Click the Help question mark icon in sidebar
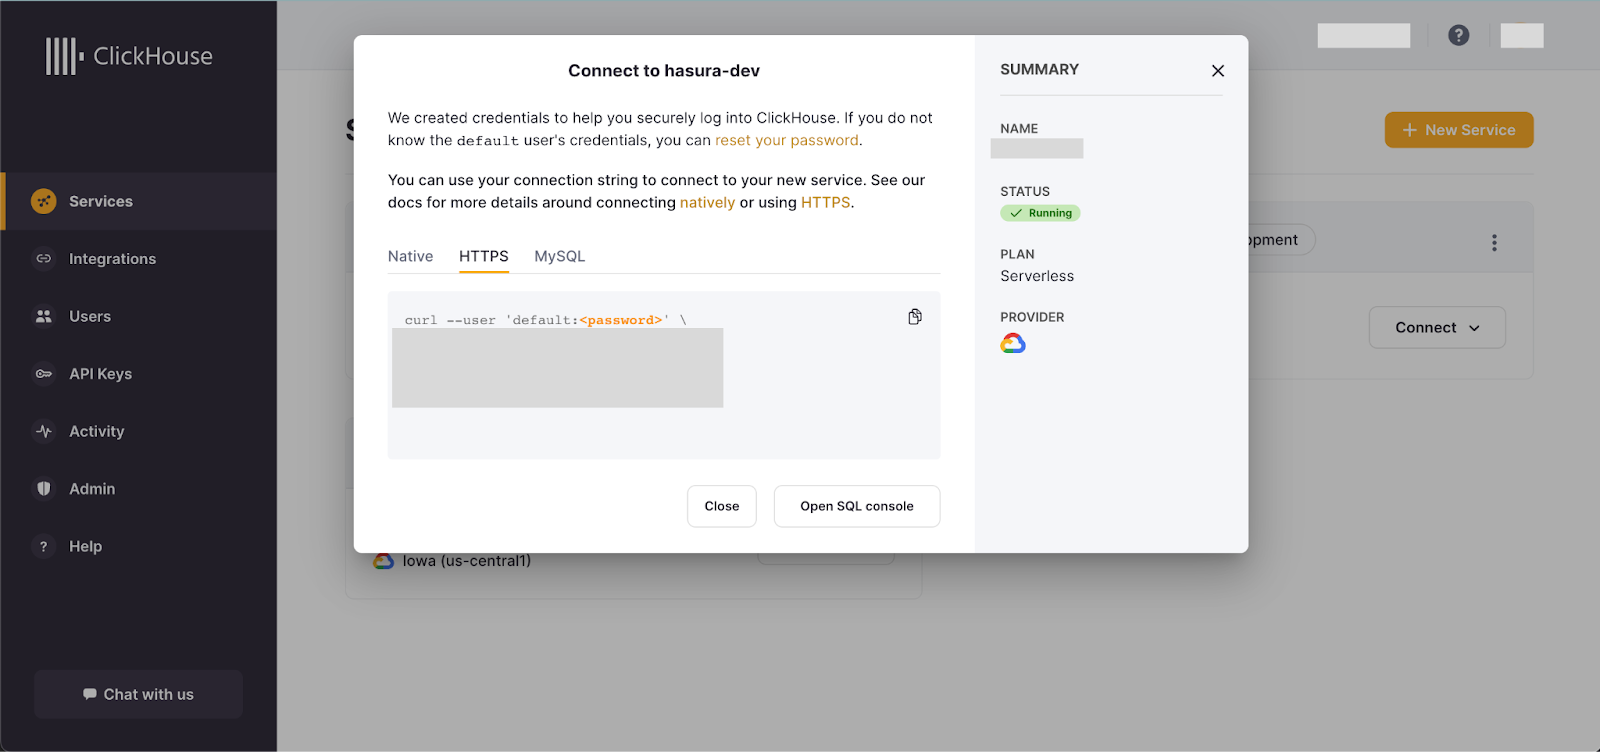This screenshot has width=1600, height=752. tap(43, 546)
